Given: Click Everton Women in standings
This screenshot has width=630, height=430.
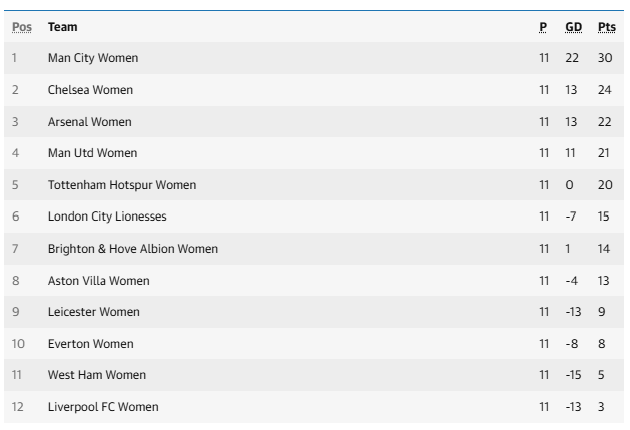Looking at the screenshot, I should click(90, 344).
